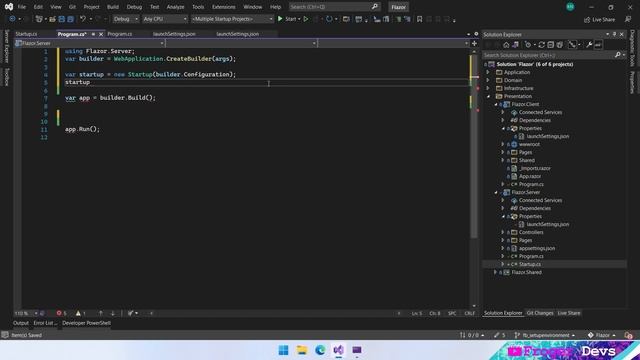Open the 110 % zoom level dropdown
The image size is (640, 360).
(25, 313)
